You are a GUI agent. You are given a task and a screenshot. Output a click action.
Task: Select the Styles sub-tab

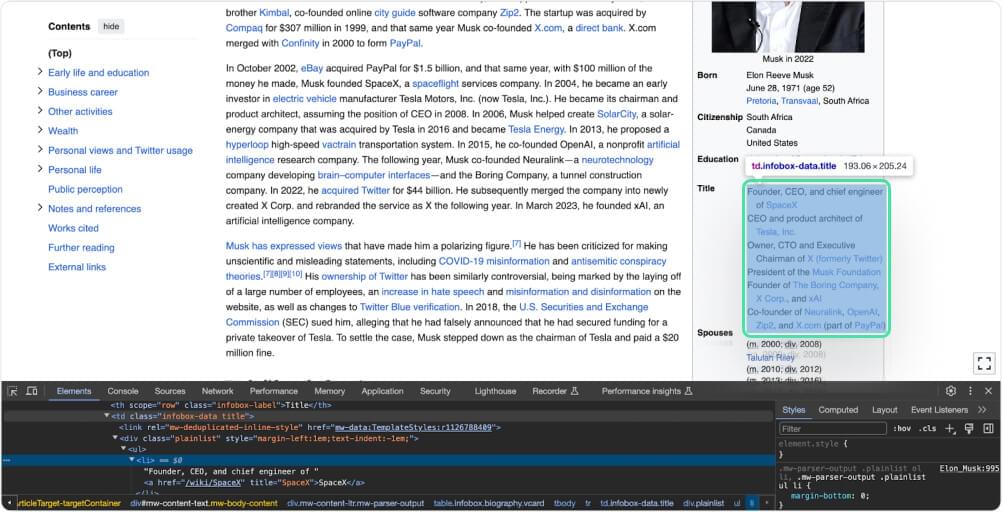pos(794,410)
